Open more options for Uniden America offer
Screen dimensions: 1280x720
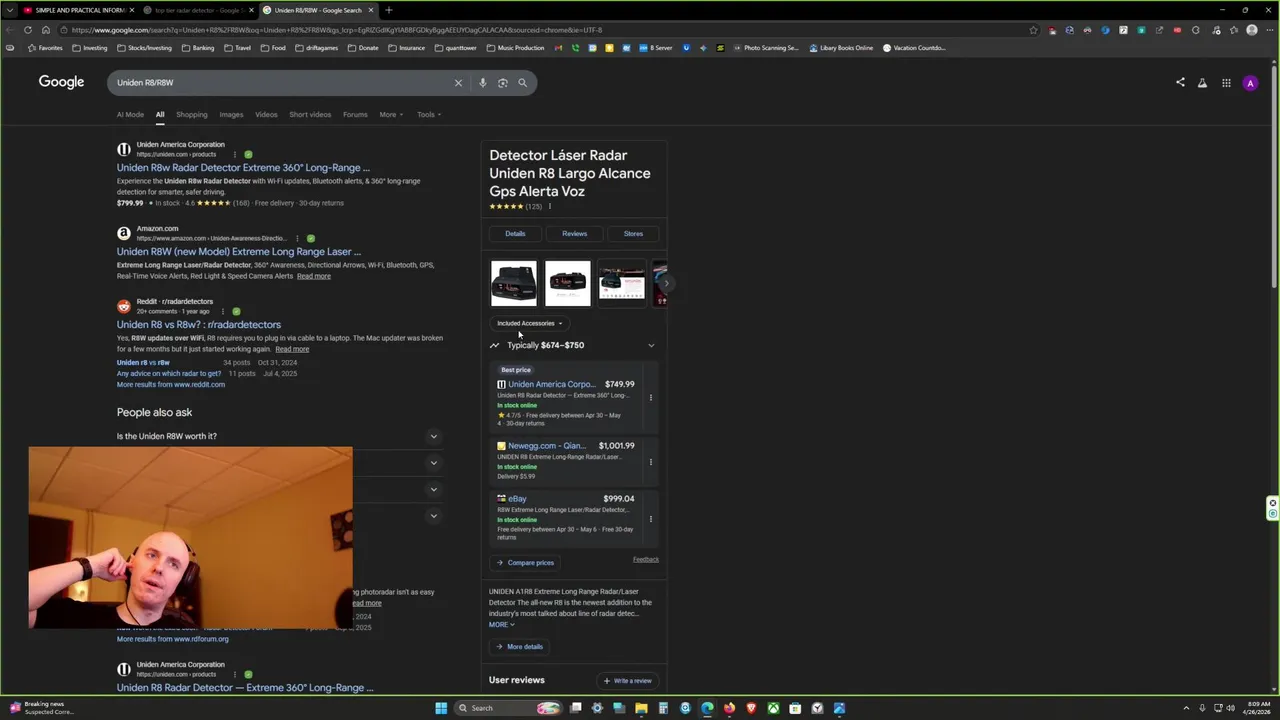pyautogui.click(x=650, y=398)
